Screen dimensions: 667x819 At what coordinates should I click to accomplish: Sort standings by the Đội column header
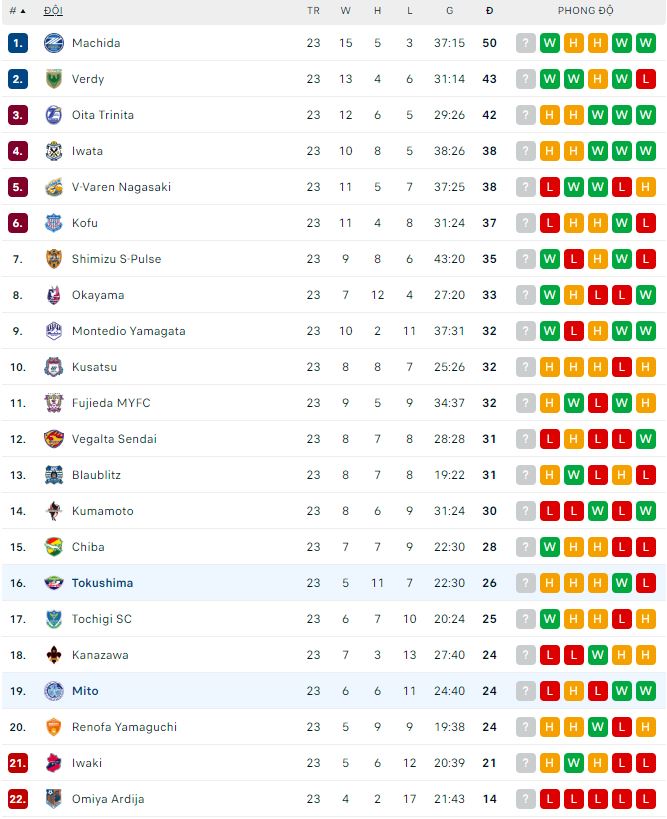53,10
